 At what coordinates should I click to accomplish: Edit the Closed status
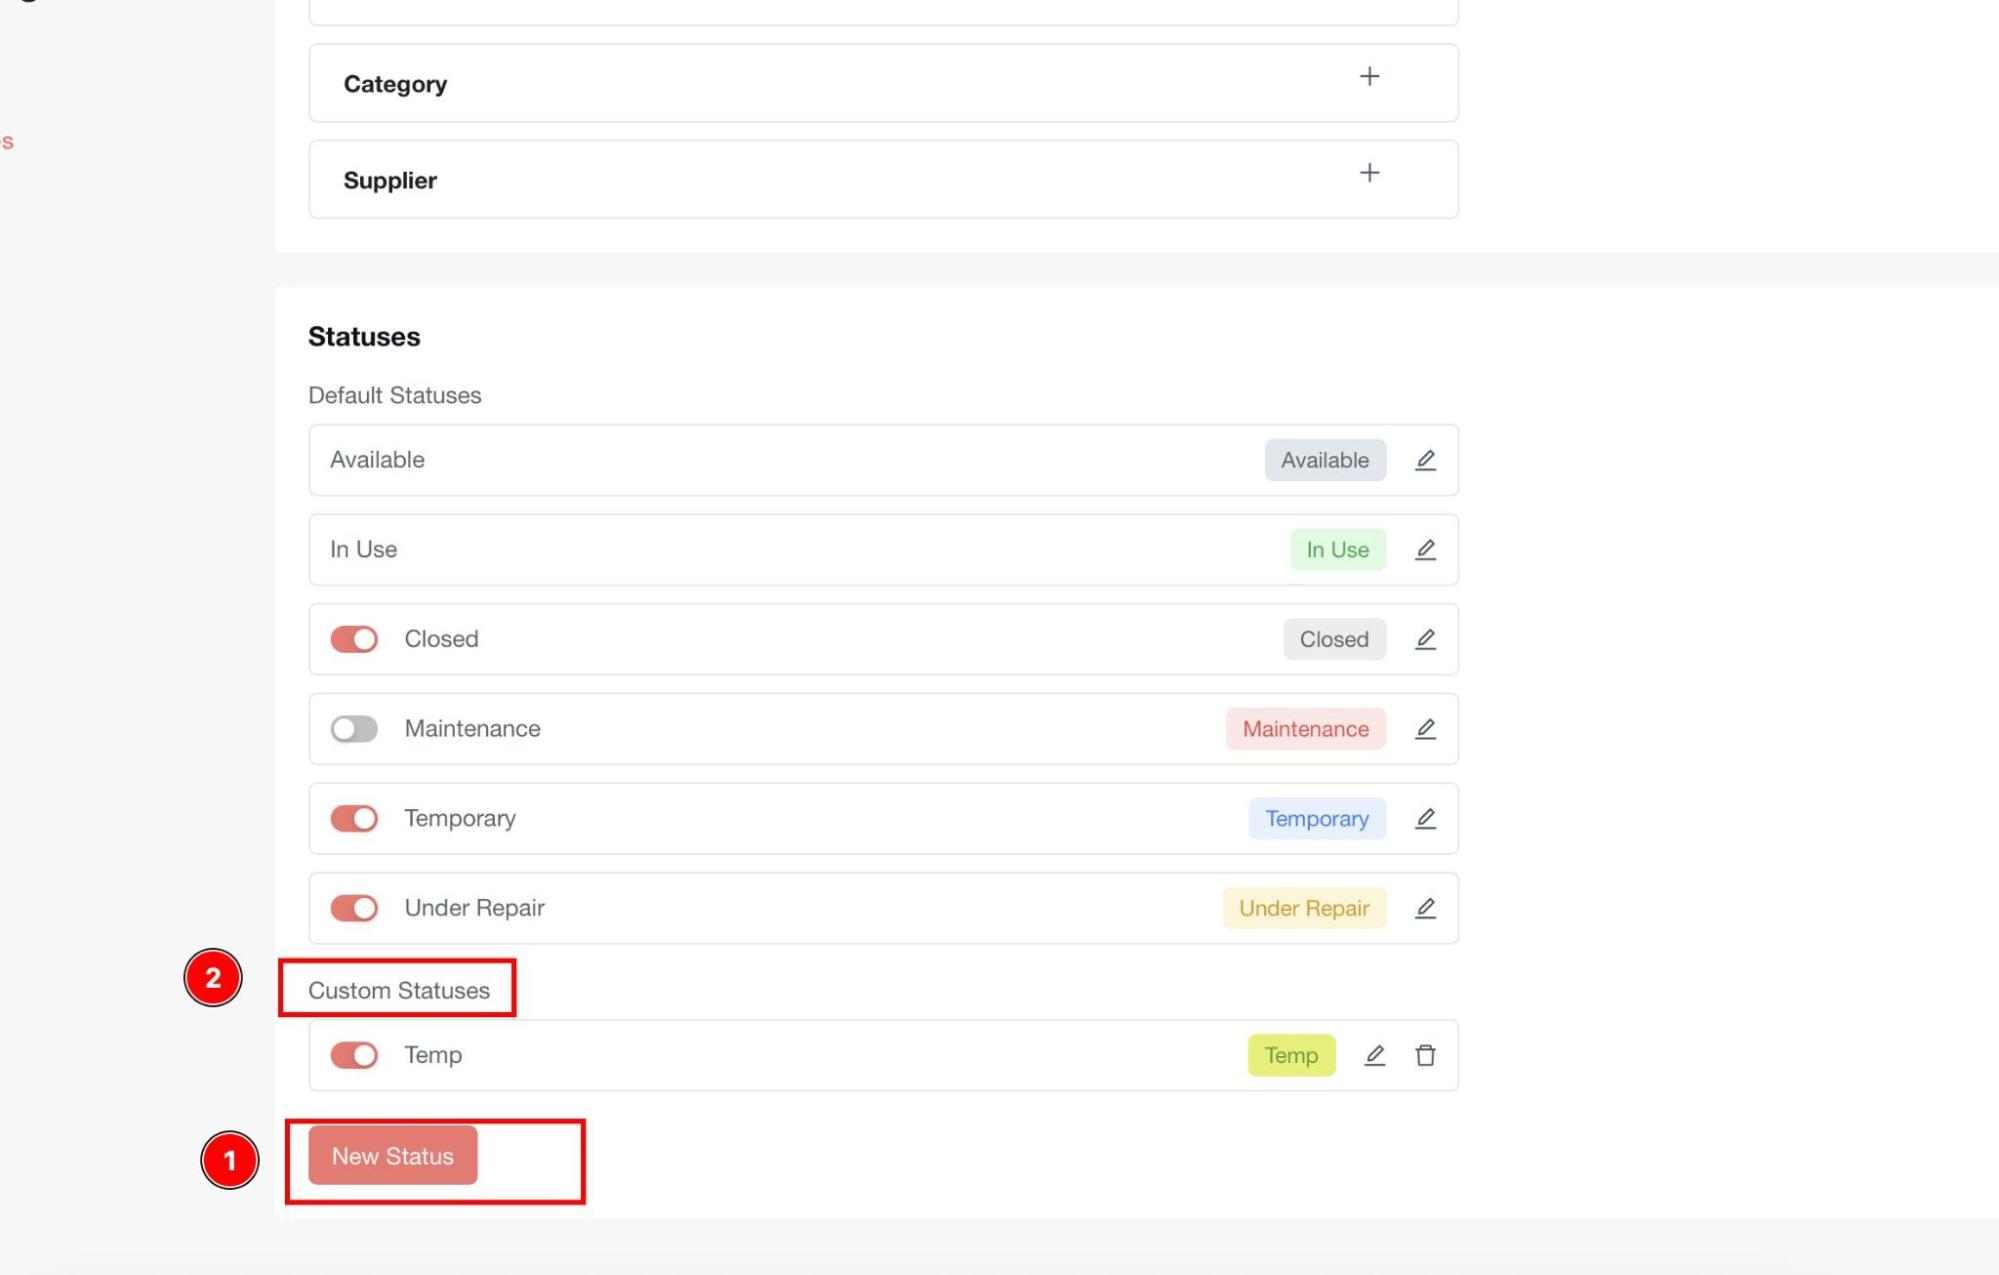coord(1425,639)
